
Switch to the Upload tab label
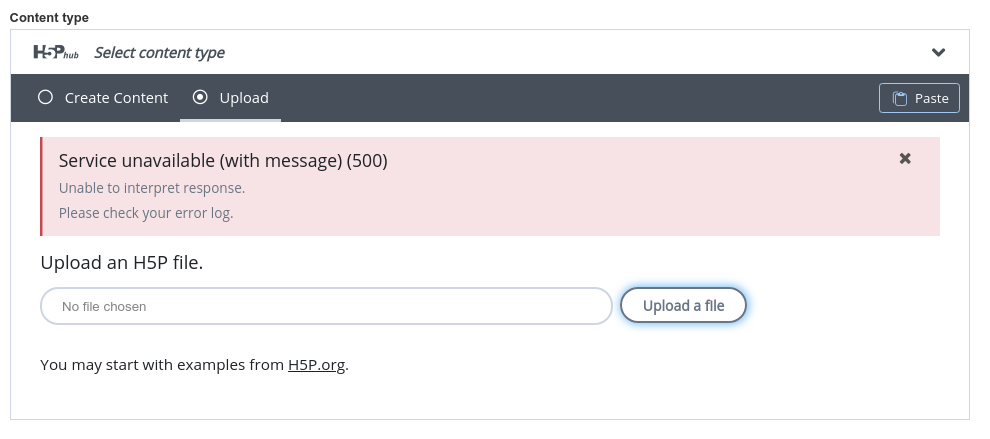[x=244, y=98]
